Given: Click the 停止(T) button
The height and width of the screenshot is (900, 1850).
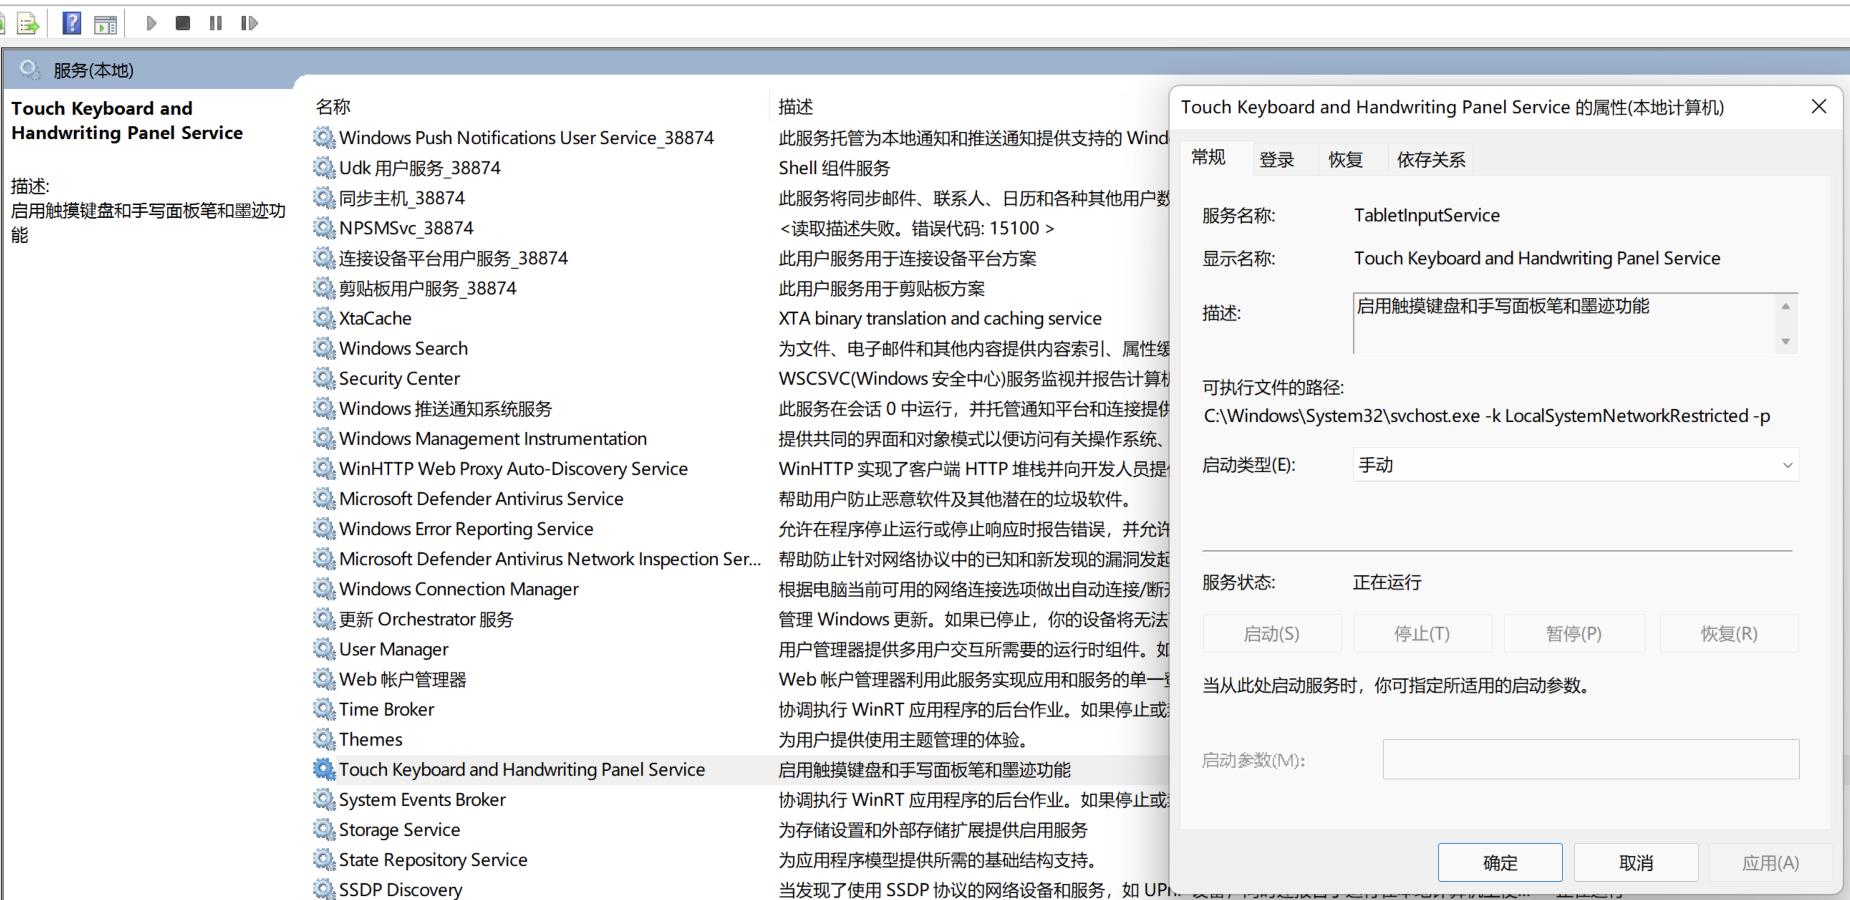Looking at the screenshot, I should (1422, 633).
